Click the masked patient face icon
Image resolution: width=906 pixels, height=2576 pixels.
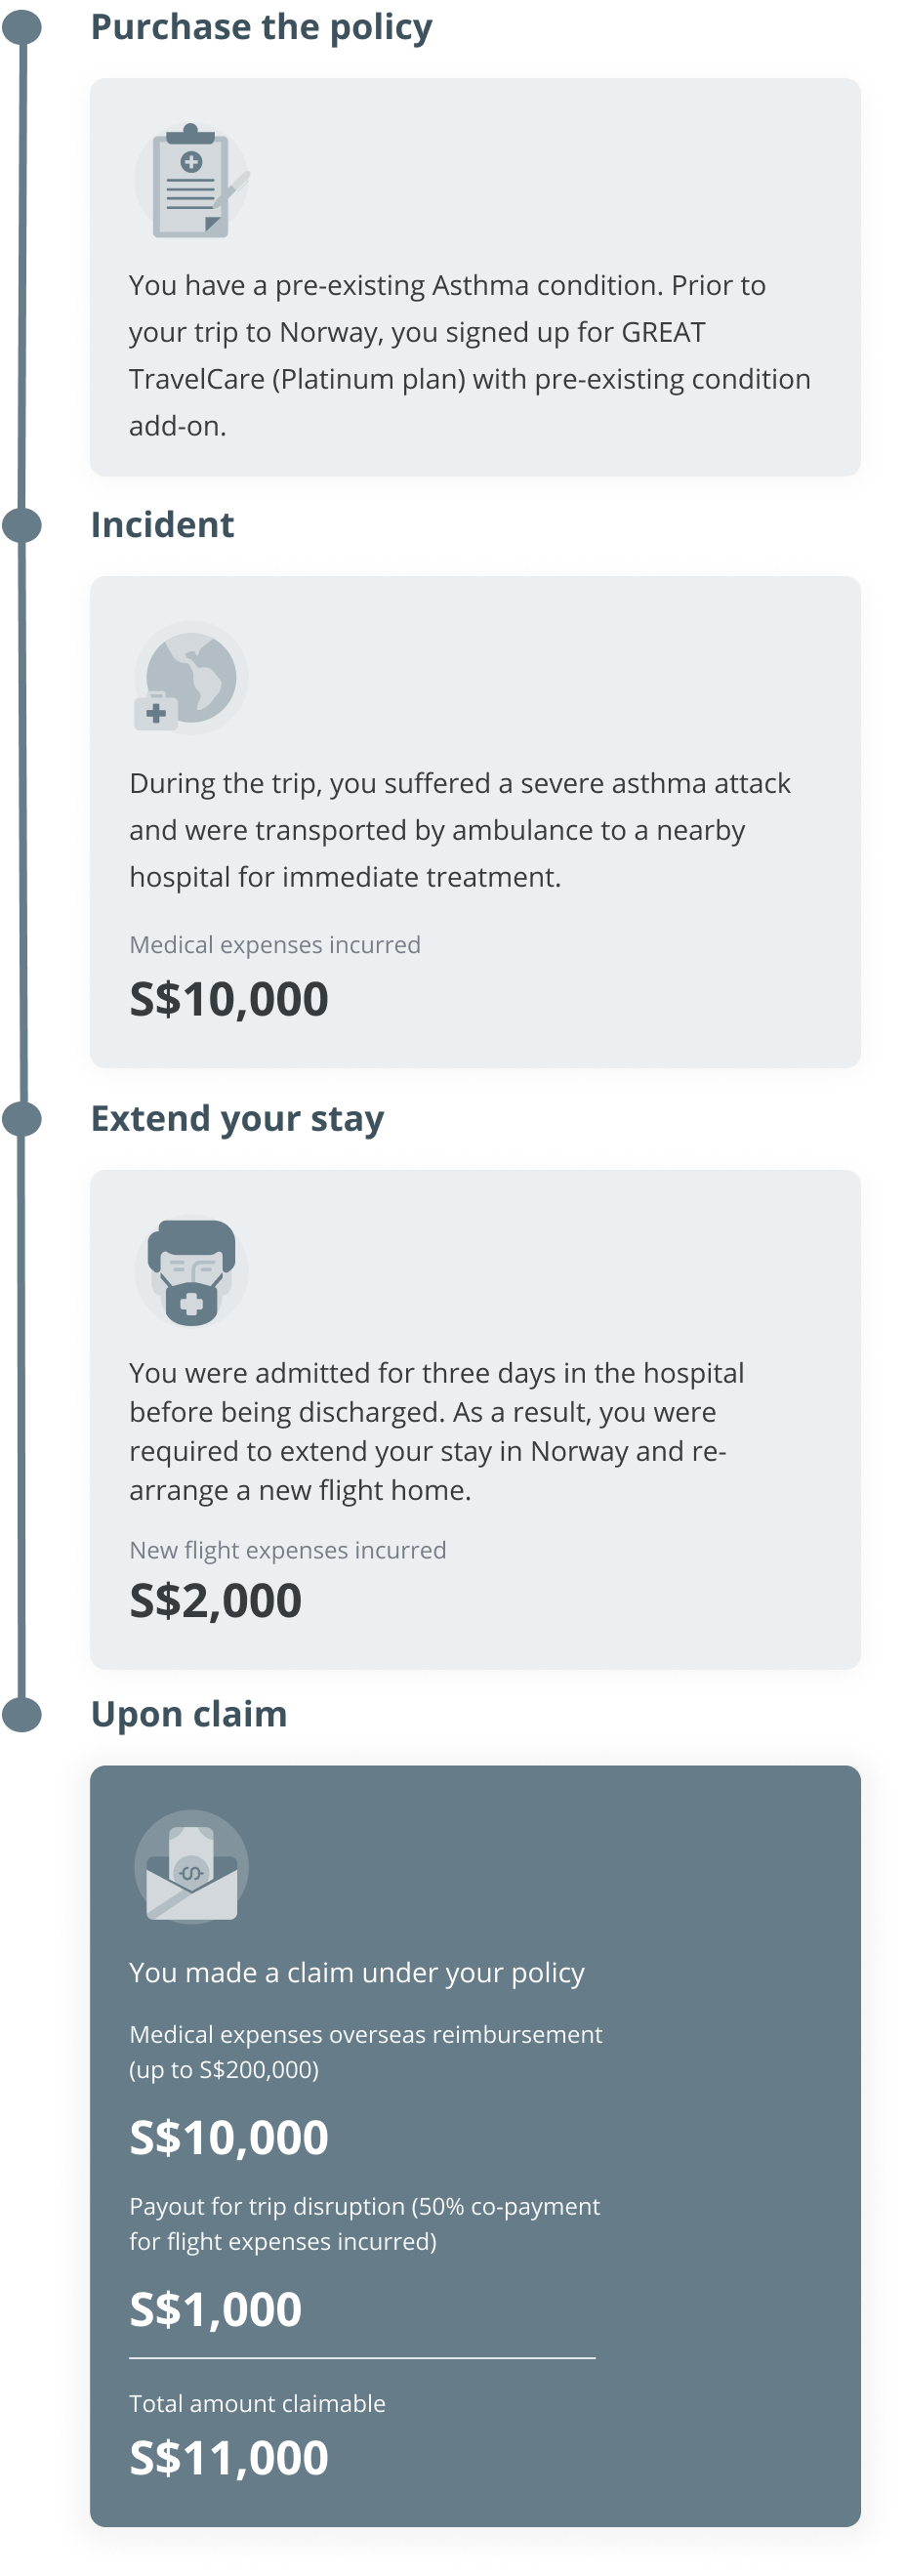tap(191, 1271)
